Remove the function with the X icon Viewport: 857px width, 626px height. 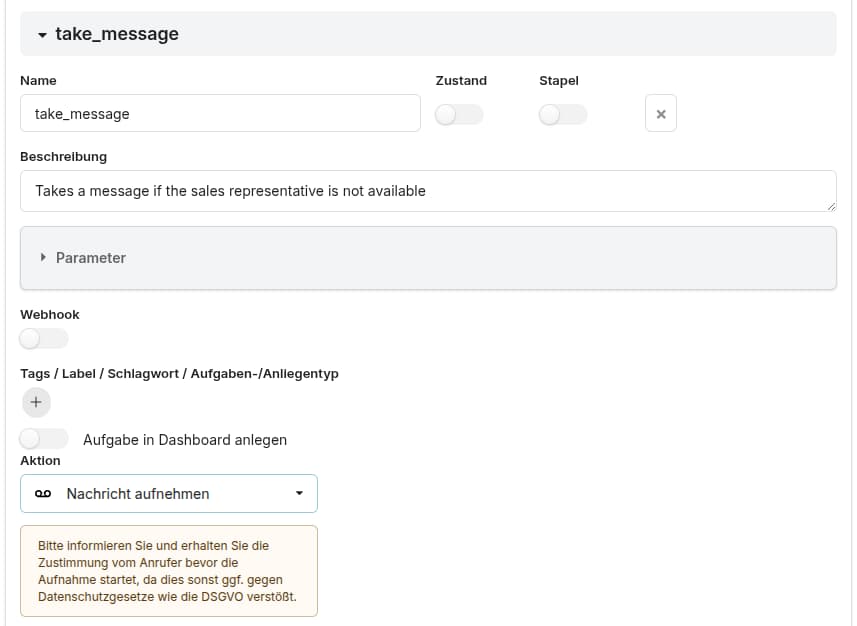pyautogui.click(x=660, y=114)
